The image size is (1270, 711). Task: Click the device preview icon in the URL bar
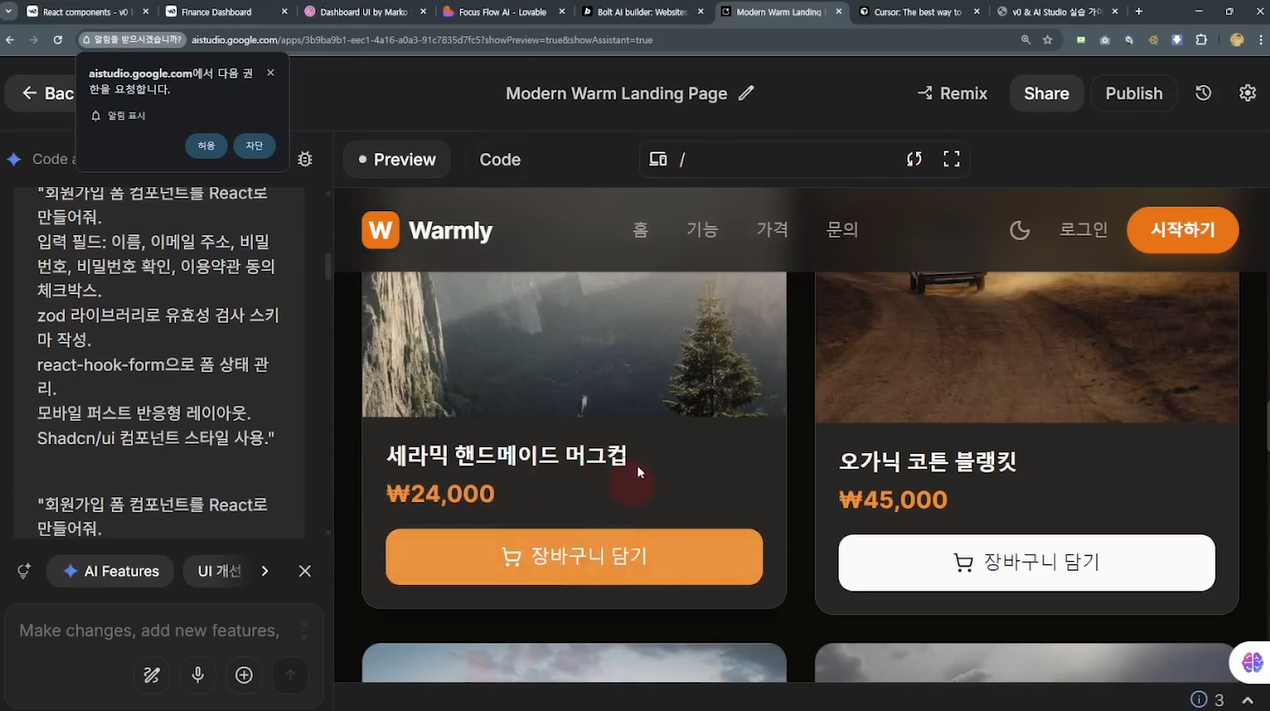(x=658, y=159)
